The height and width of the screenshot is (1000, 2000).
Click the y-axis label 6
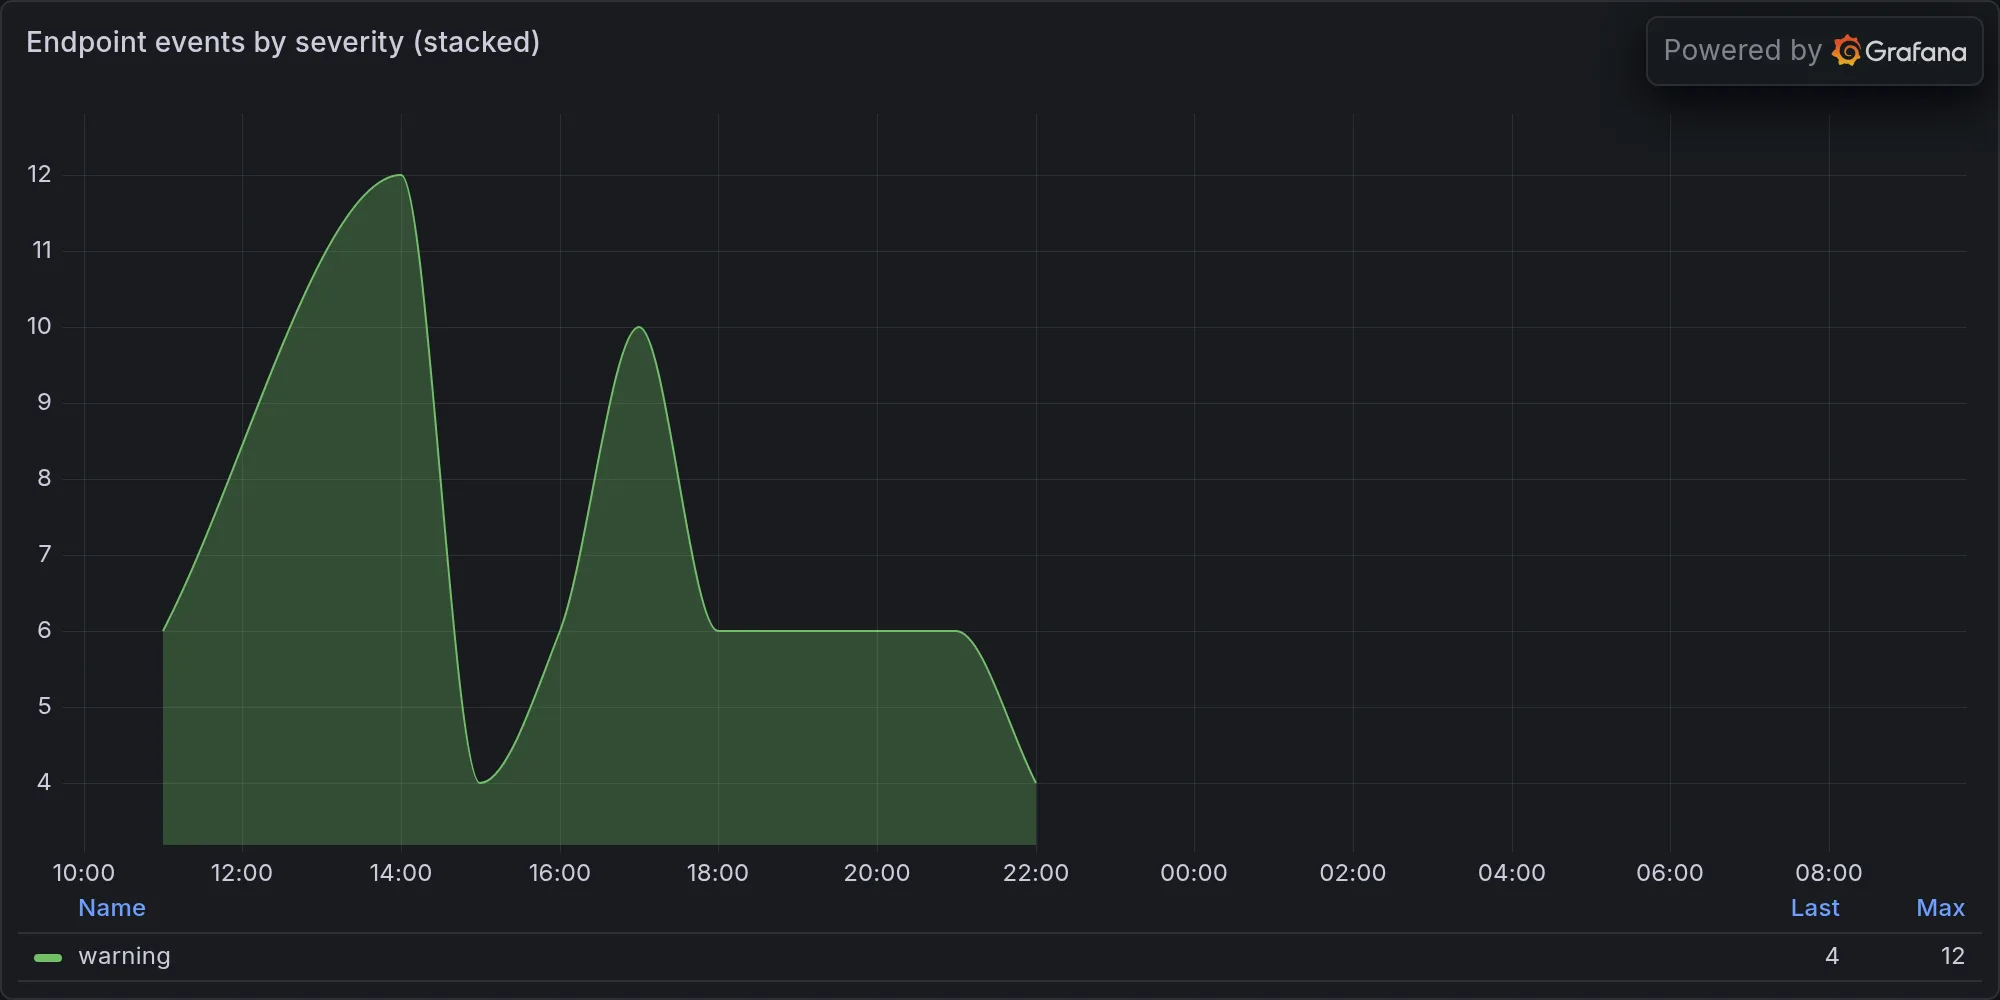pos(44,630)
